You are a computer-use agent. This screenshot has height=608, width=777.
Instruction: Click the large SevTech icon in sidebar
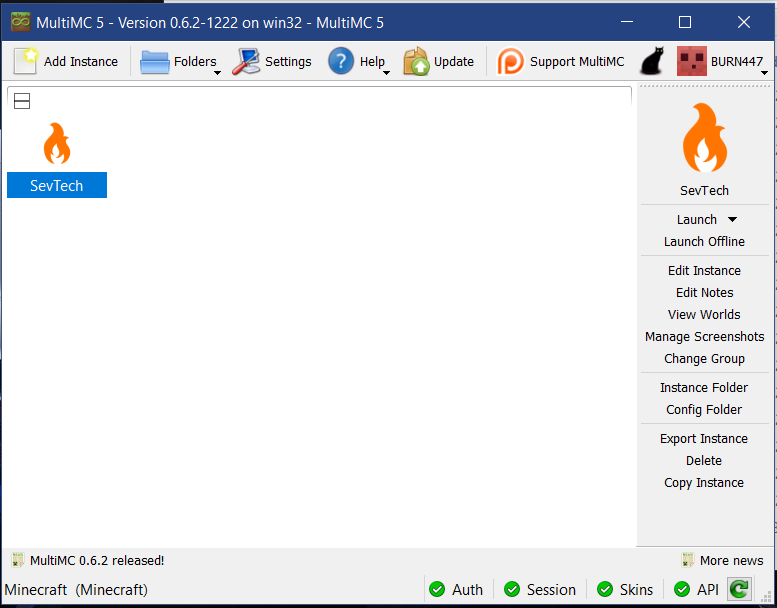(x=705, y=137)
